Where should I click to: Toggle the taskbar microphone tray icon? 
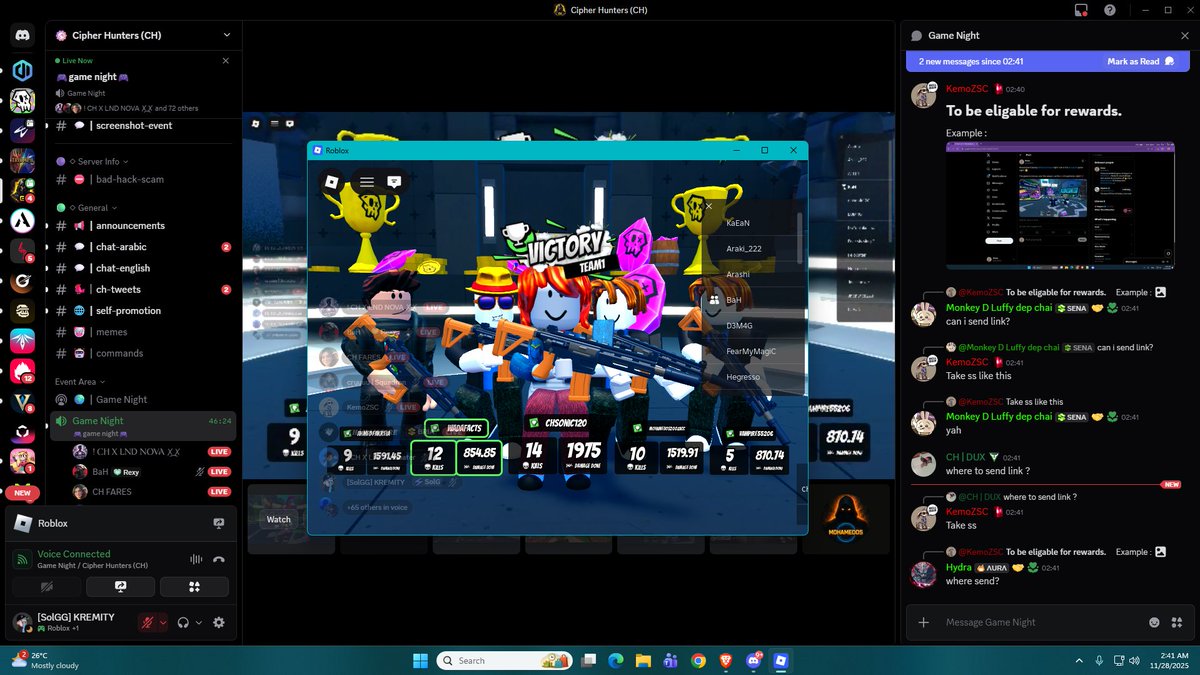tap(1099, 660)
